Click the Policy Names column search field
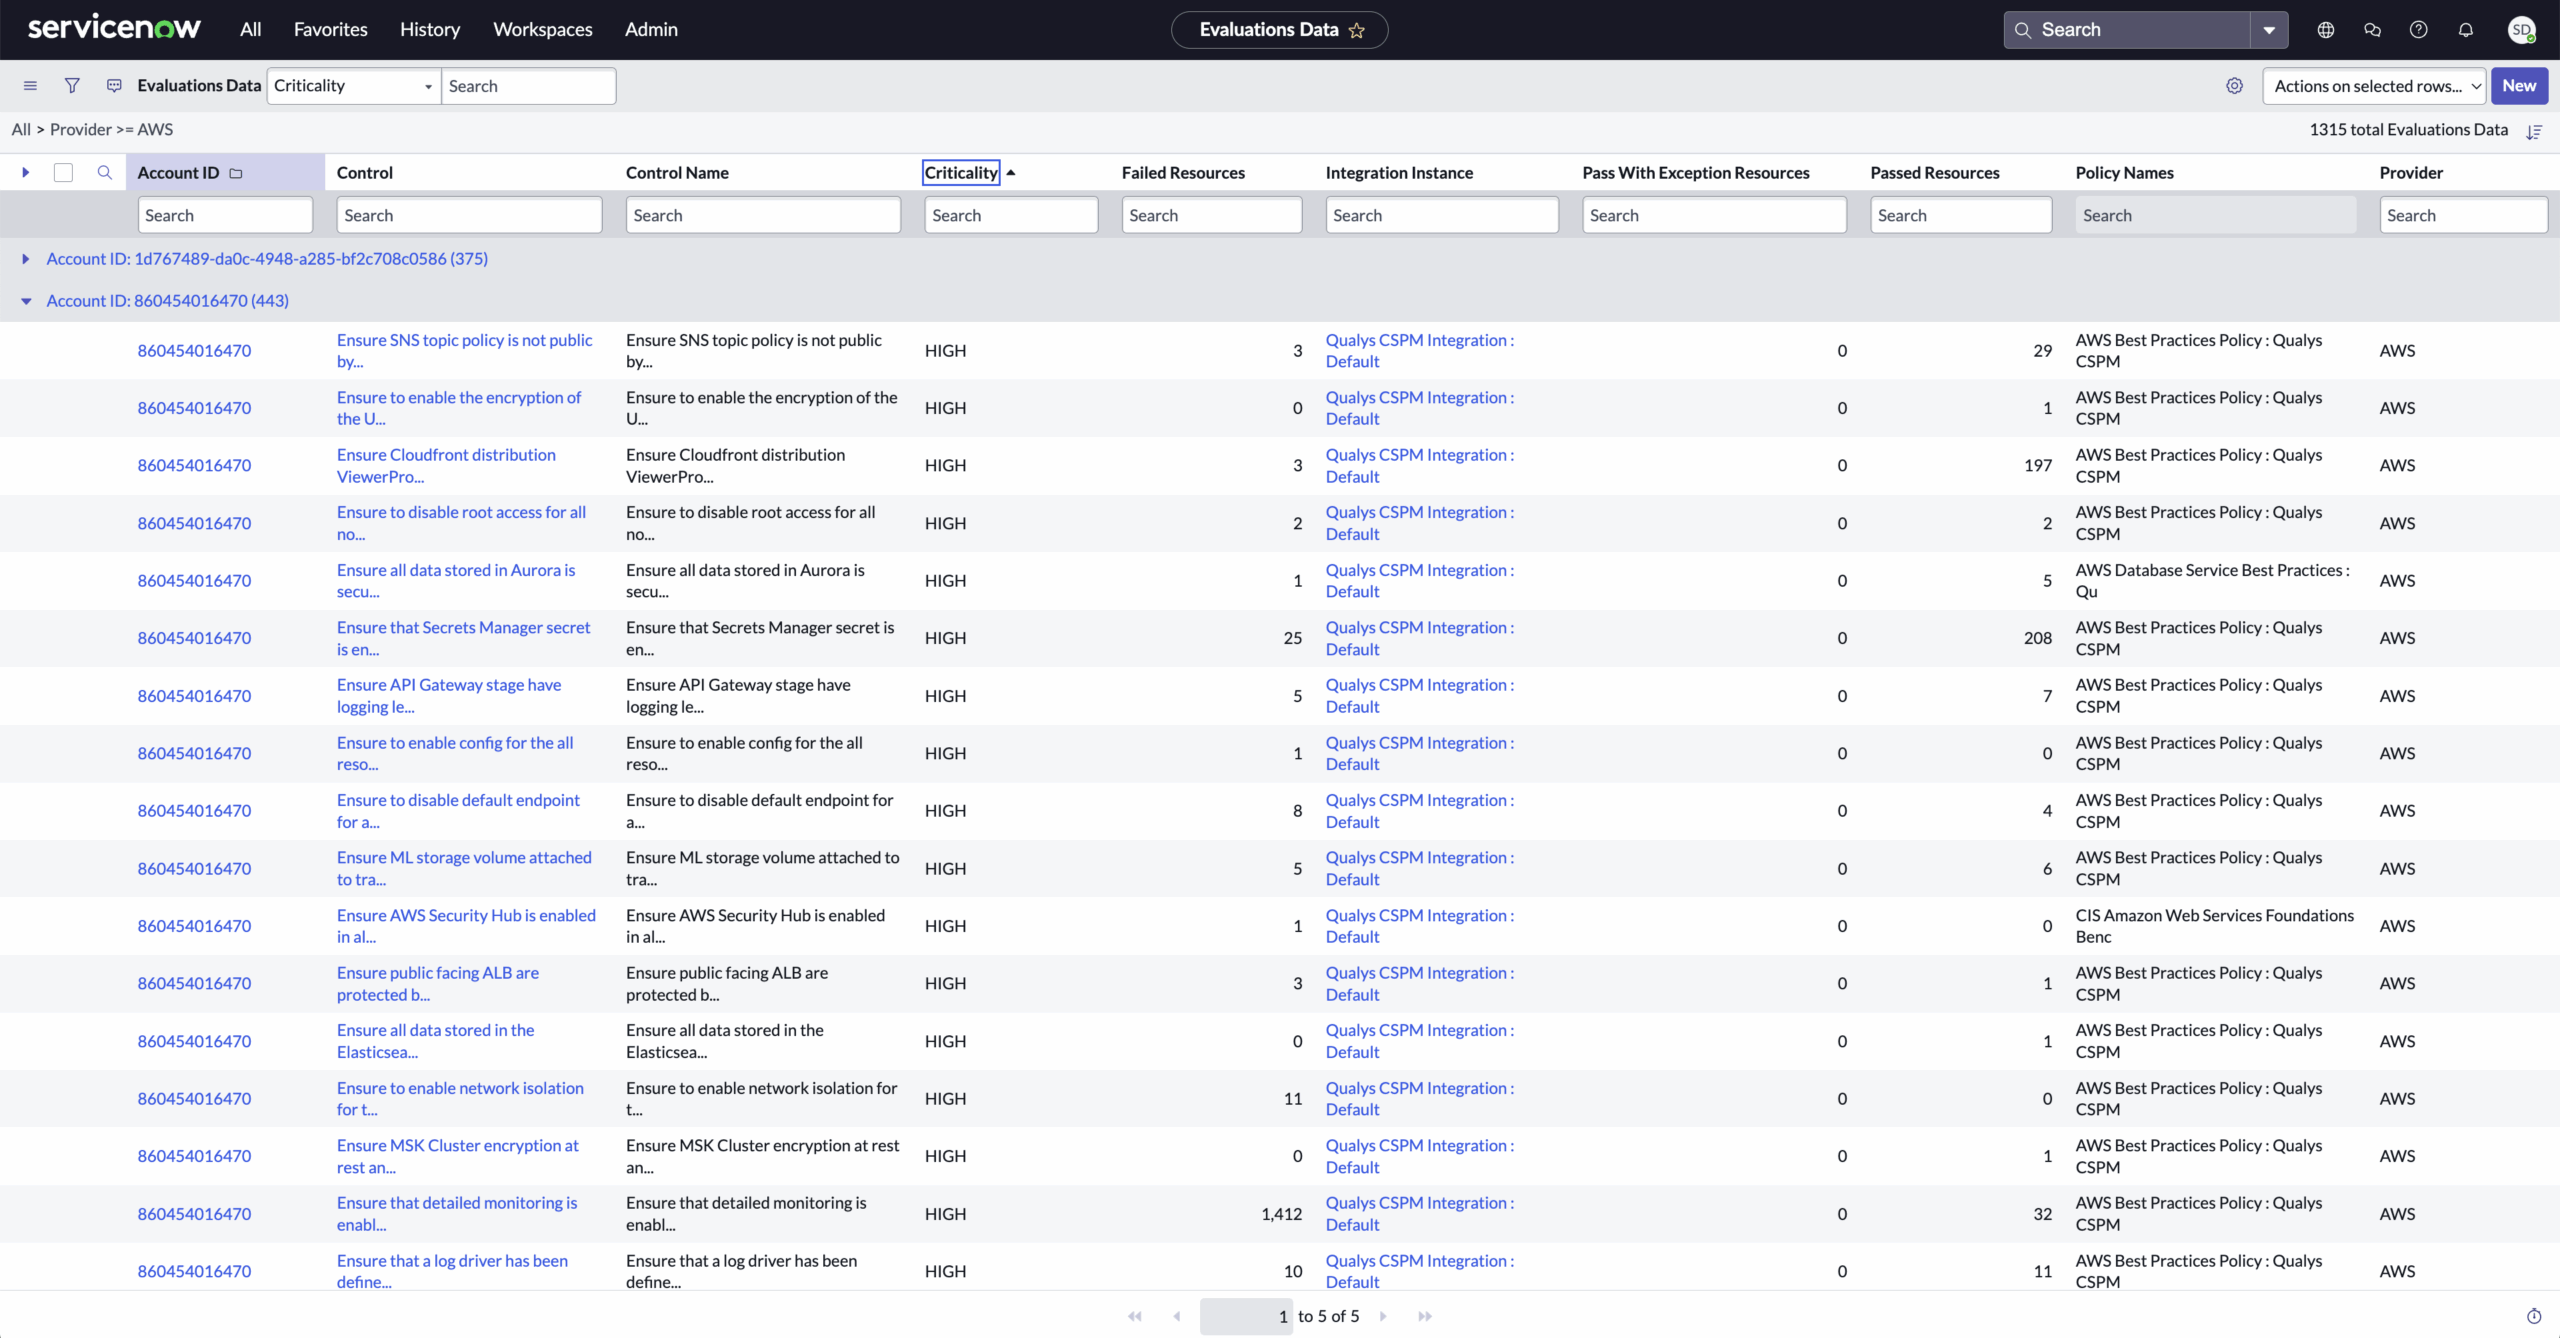The width and height of the screenshot is (2560, 1338). pos(2216,215)
